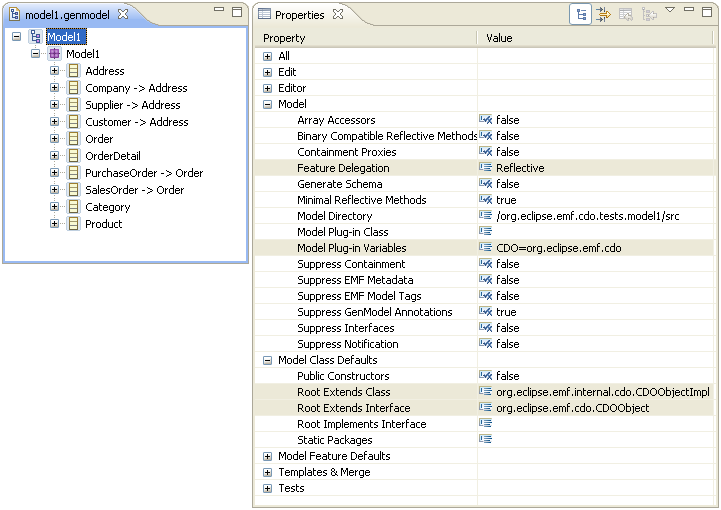This screenshot has height=510, width=721.
Task: Click the Model1 package icon
Action: (x=54, y=54)
